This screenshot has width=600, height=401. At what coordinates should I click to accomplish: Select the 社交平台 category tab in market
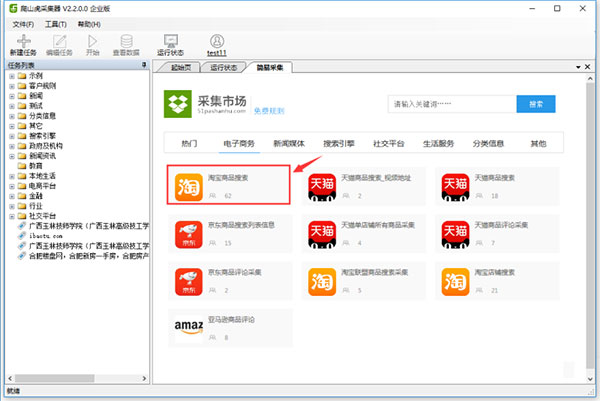pyautogui.click(x=388, y=143)
